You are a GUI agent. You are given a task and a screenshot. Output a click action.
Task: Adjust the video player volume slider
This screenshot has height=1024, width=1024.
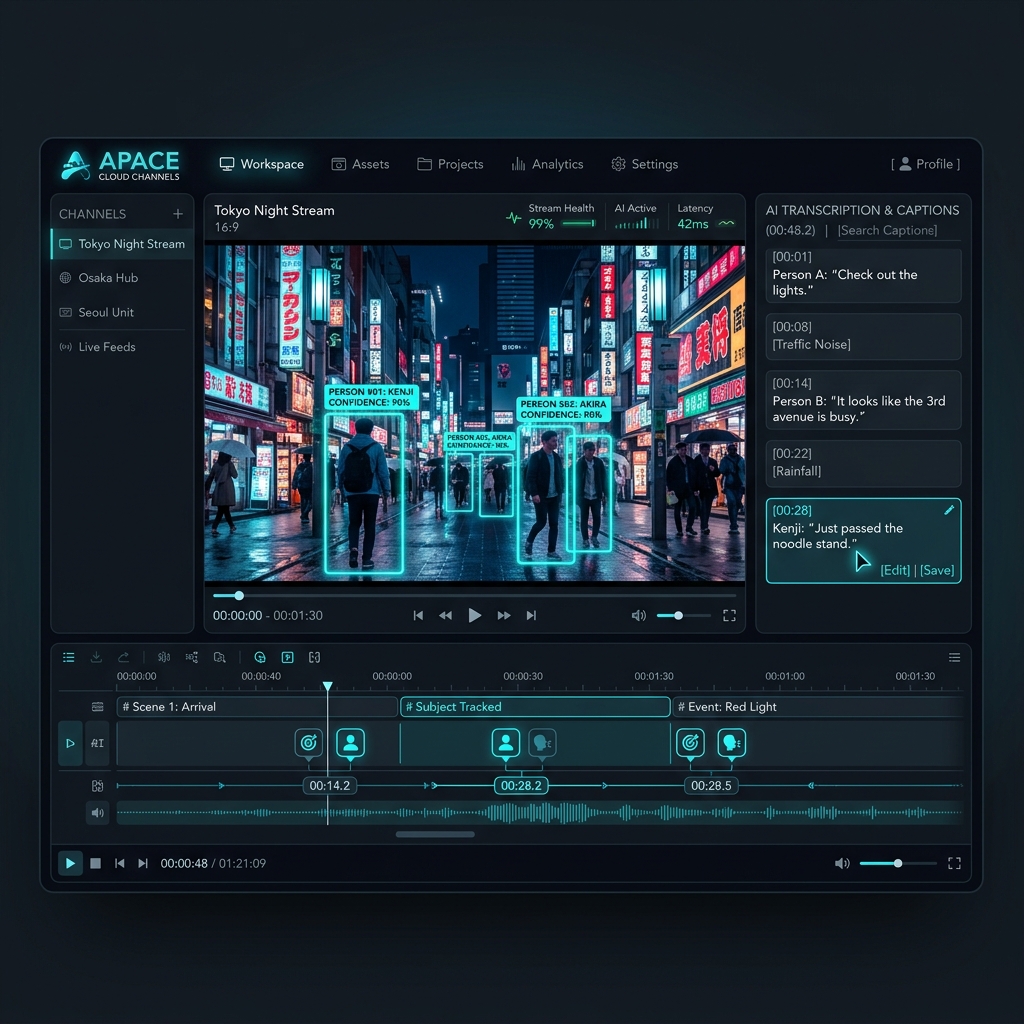(683, 615)
